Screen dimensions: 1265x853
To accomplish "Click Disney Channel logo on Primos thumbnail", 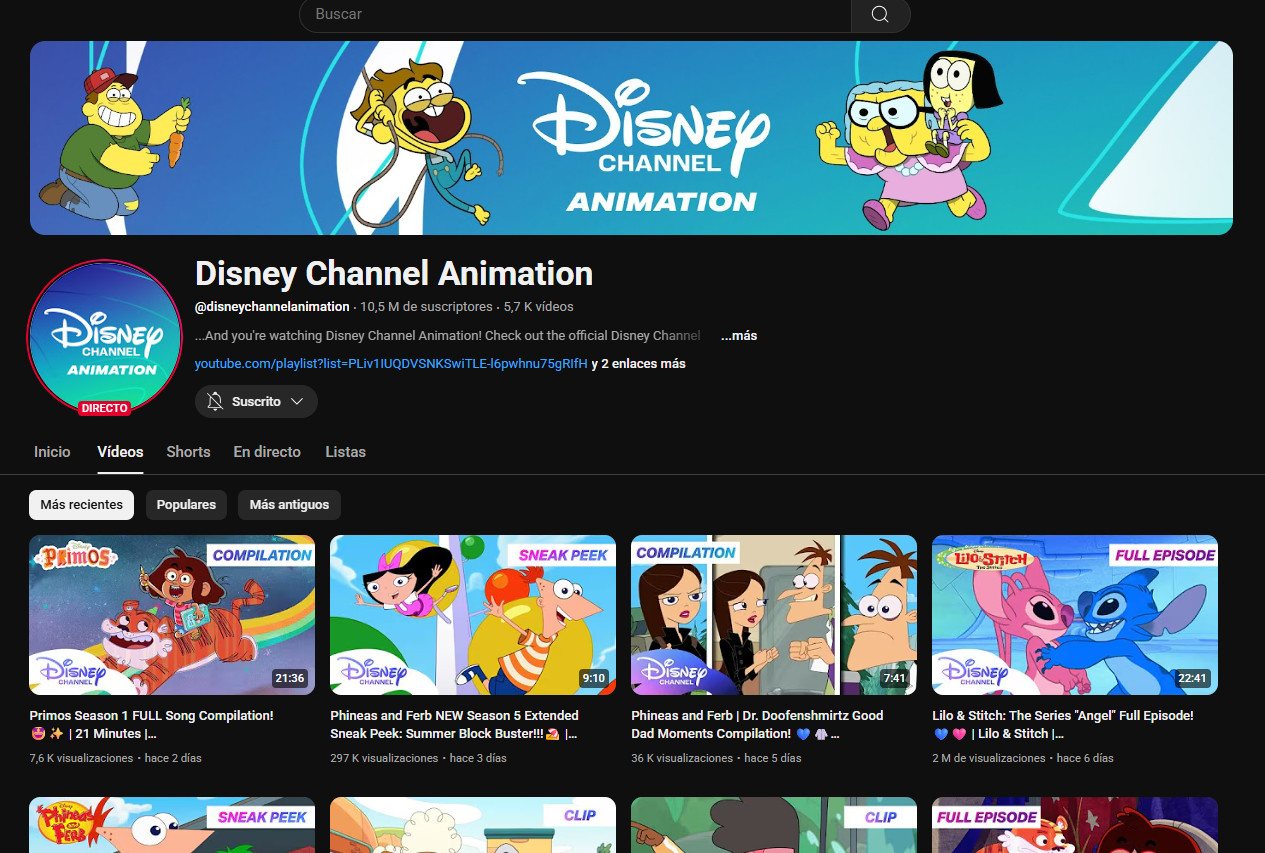I will [x=71, y=671].
